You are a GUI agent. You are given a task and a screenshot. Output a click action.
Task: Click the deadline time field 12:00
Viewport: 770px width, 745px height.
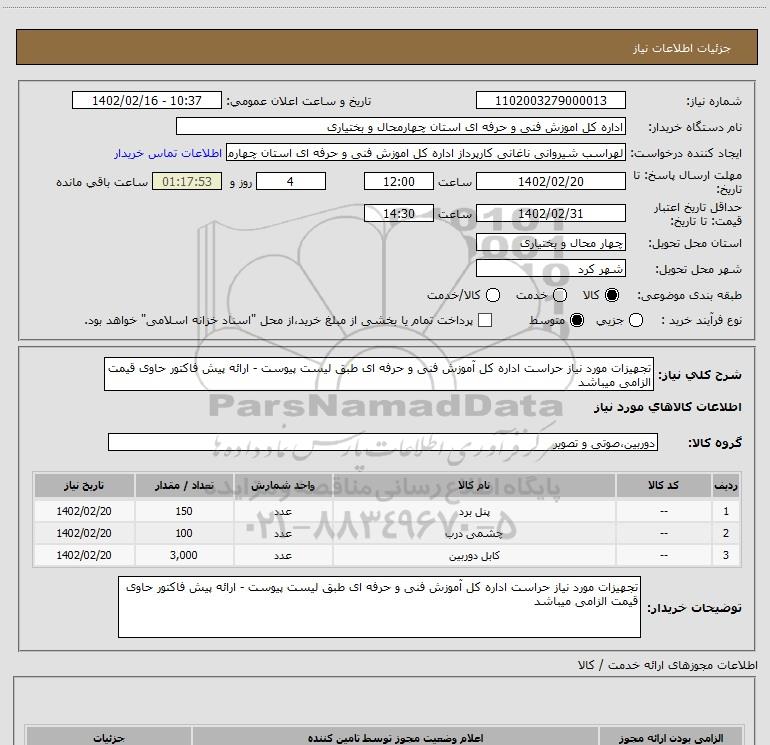point(399,181)
